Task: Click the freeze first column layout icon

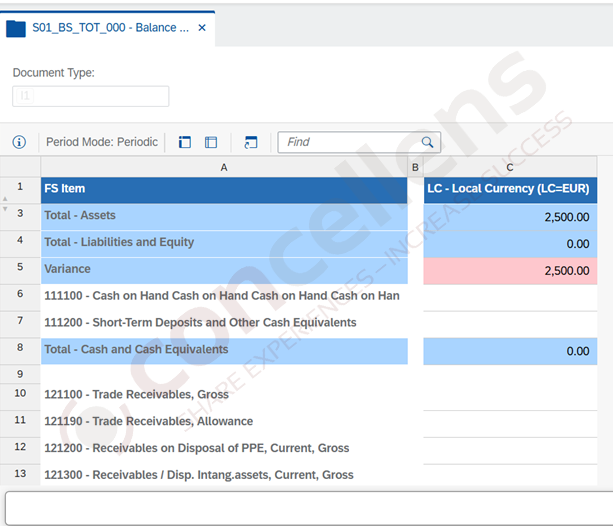Action: click(x=185, y=142)
